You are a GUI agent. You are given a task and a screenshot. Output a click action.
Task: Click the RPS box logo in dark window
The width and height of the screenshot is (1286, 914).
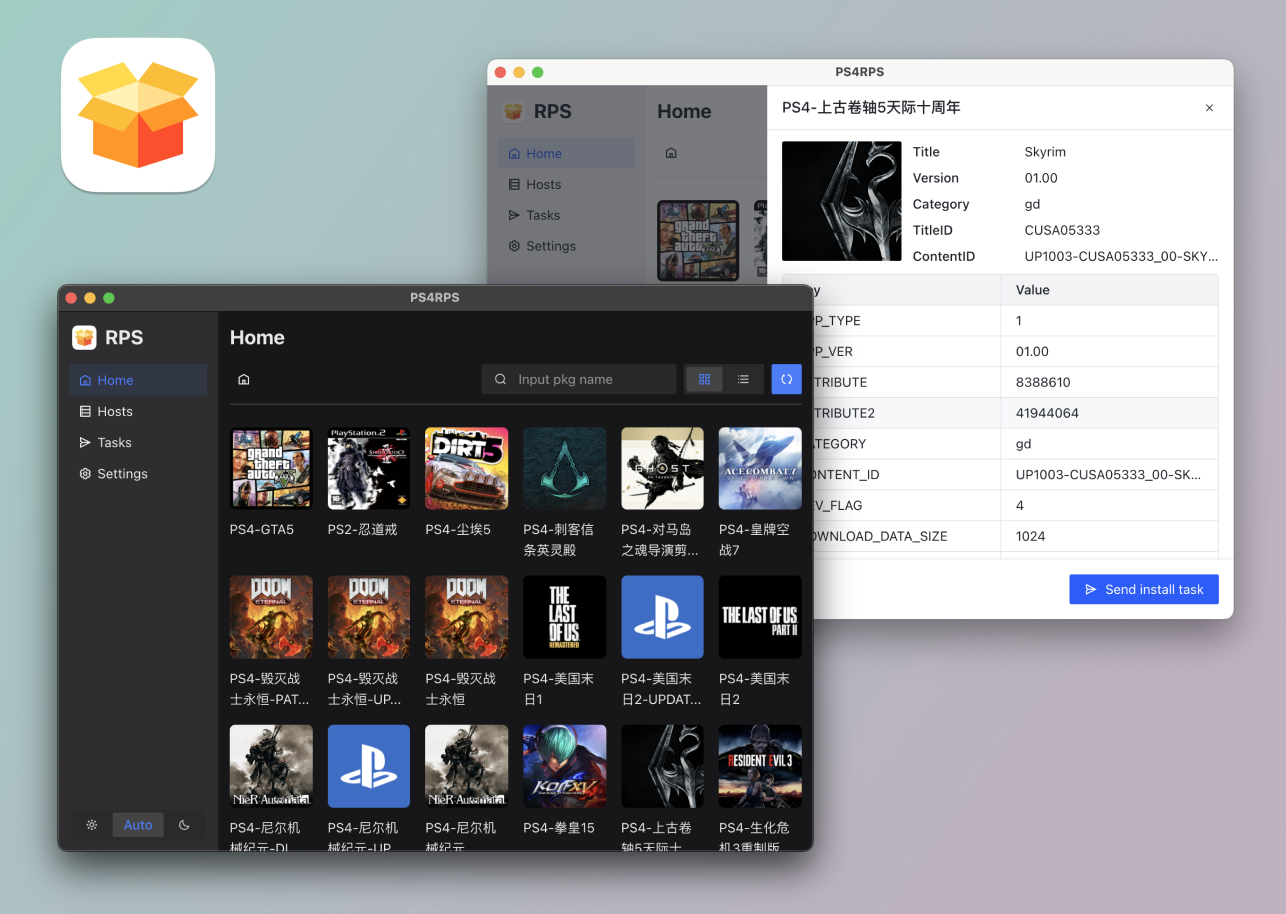click(x=84, y=338)
